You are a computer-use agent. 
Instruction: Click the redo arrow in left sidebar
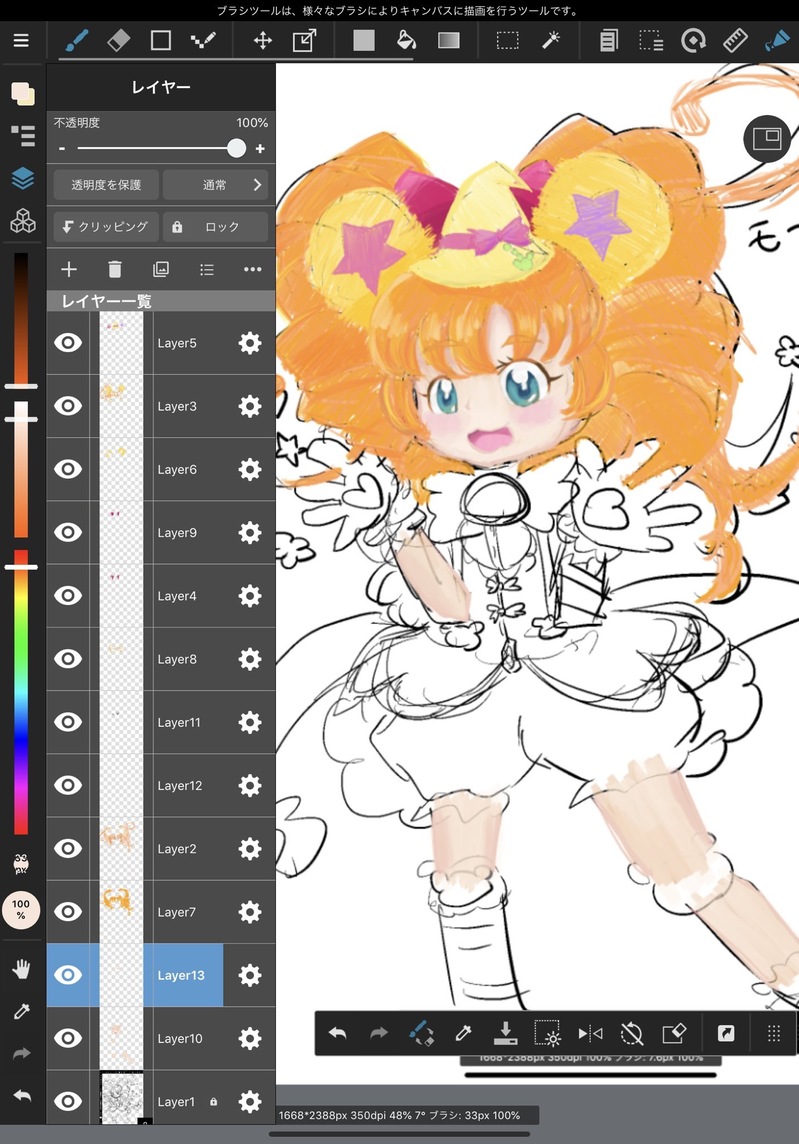coord(22,1054)
